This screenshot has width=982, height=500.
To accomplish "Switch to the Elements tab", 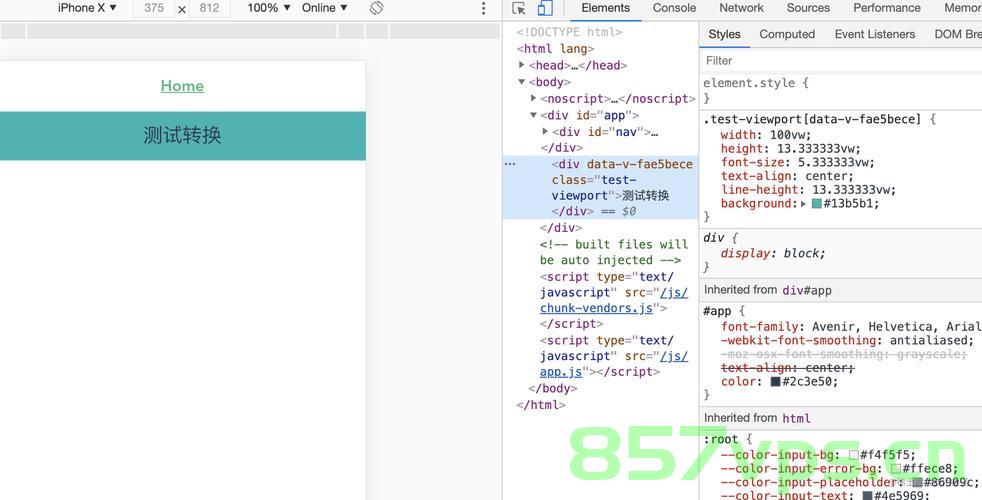I will pos(606,8).
